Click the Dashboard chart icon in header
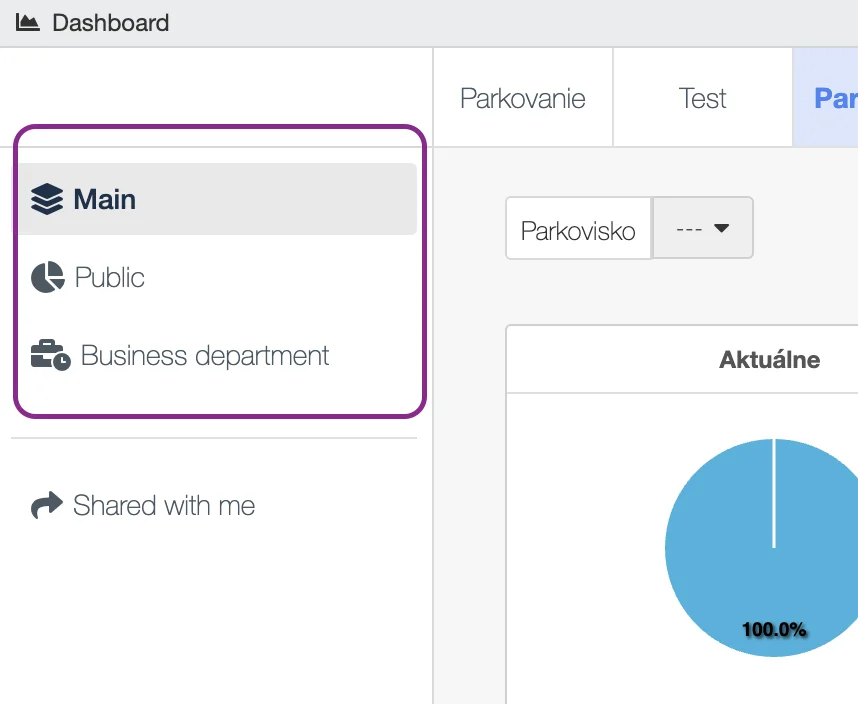 point(27,22)
